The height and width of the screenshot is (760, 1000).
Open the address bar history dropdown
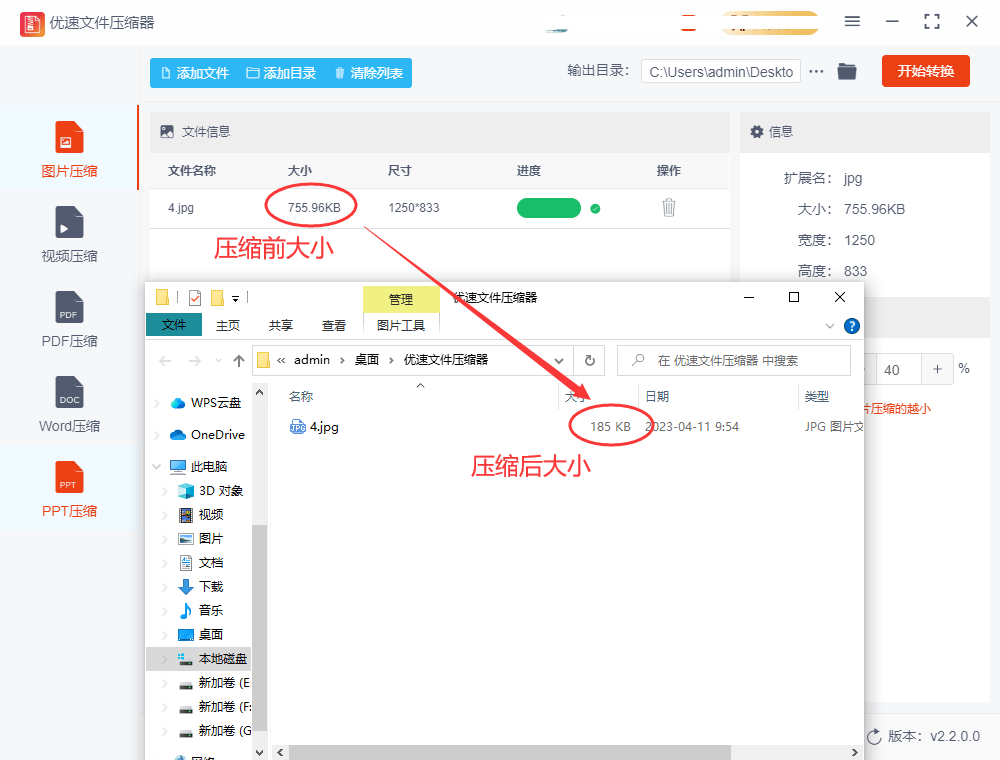pyautogui.click(x=559, y=361)
